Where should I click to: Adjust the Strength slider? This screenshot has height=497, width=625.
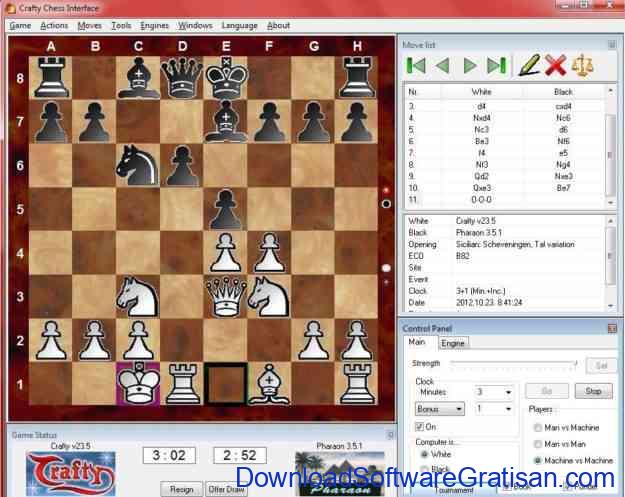[x=514, y=363]
